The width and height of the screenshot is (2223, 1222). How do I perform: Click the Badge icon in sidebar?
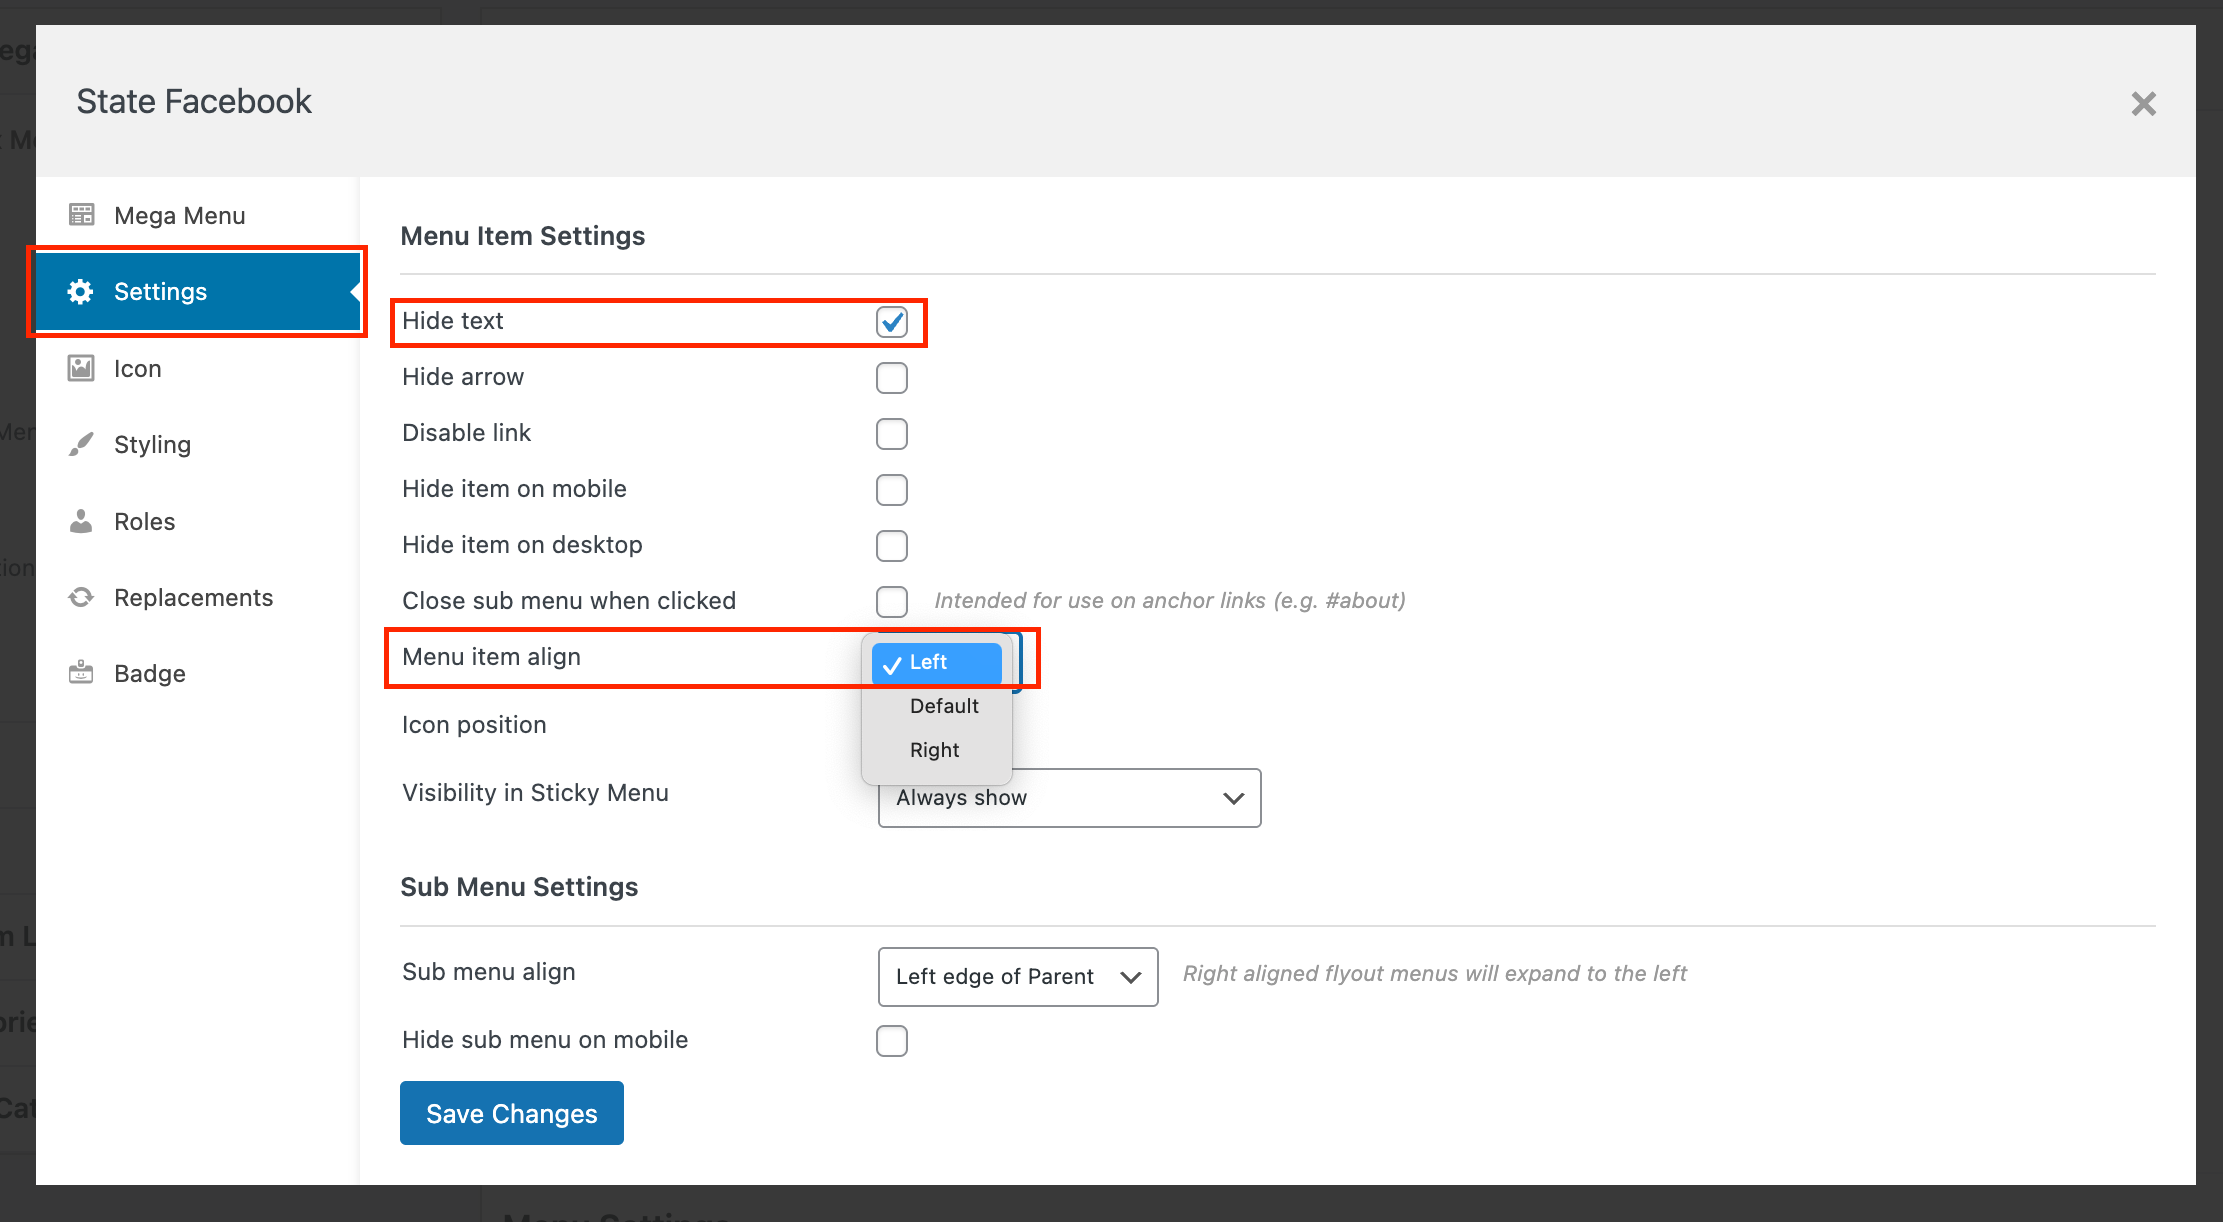pyautogui.click(x=81, y=673)
